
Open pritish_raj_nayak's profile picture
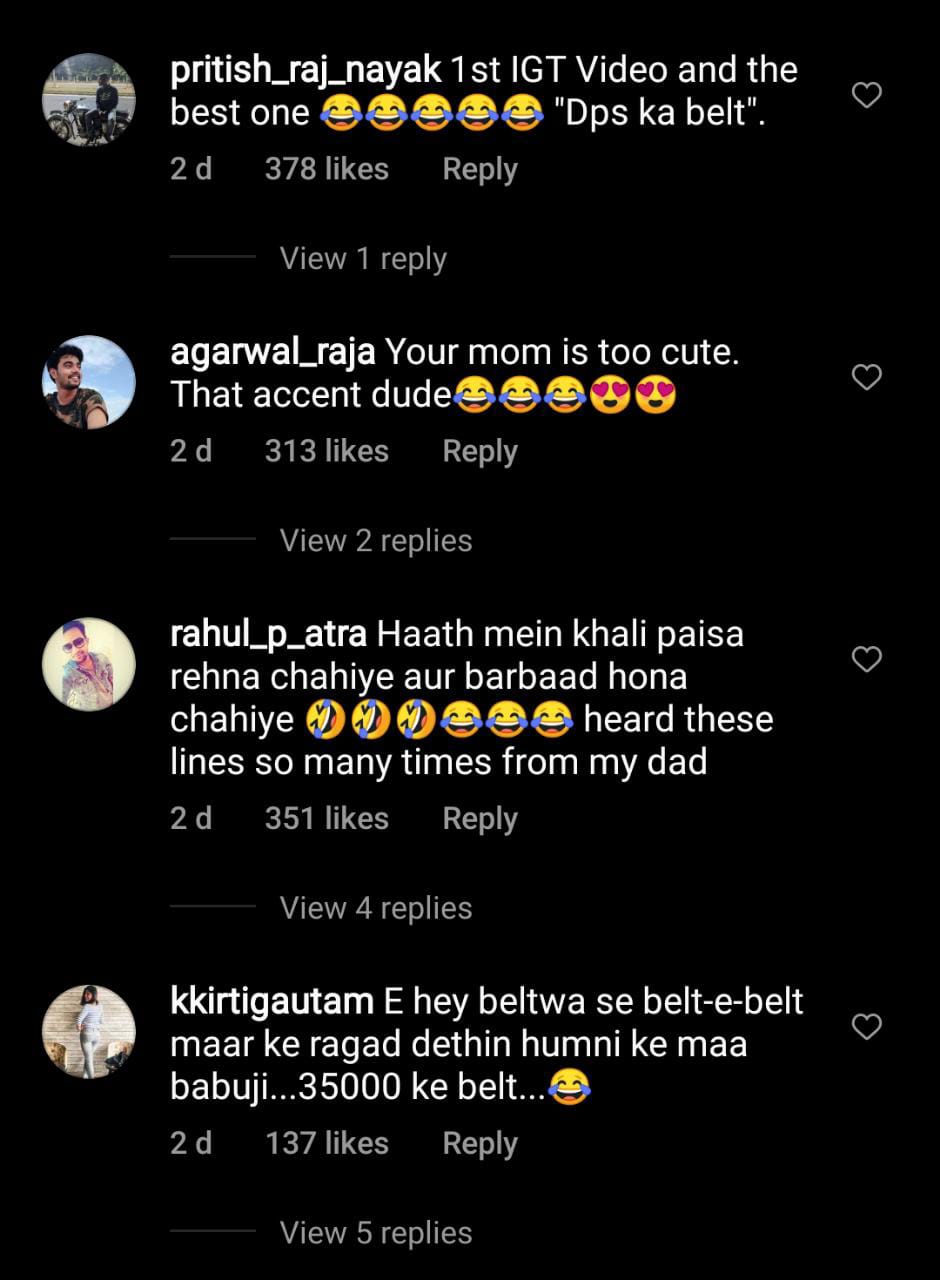89,100
